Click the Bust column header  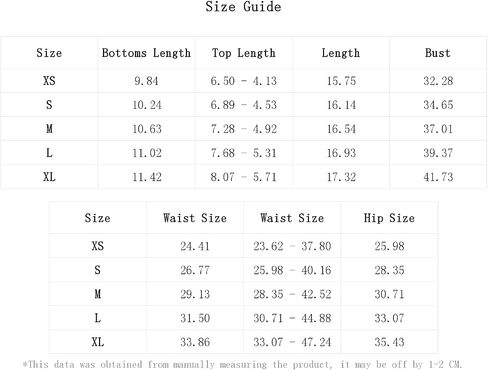[x=438, y=53]
